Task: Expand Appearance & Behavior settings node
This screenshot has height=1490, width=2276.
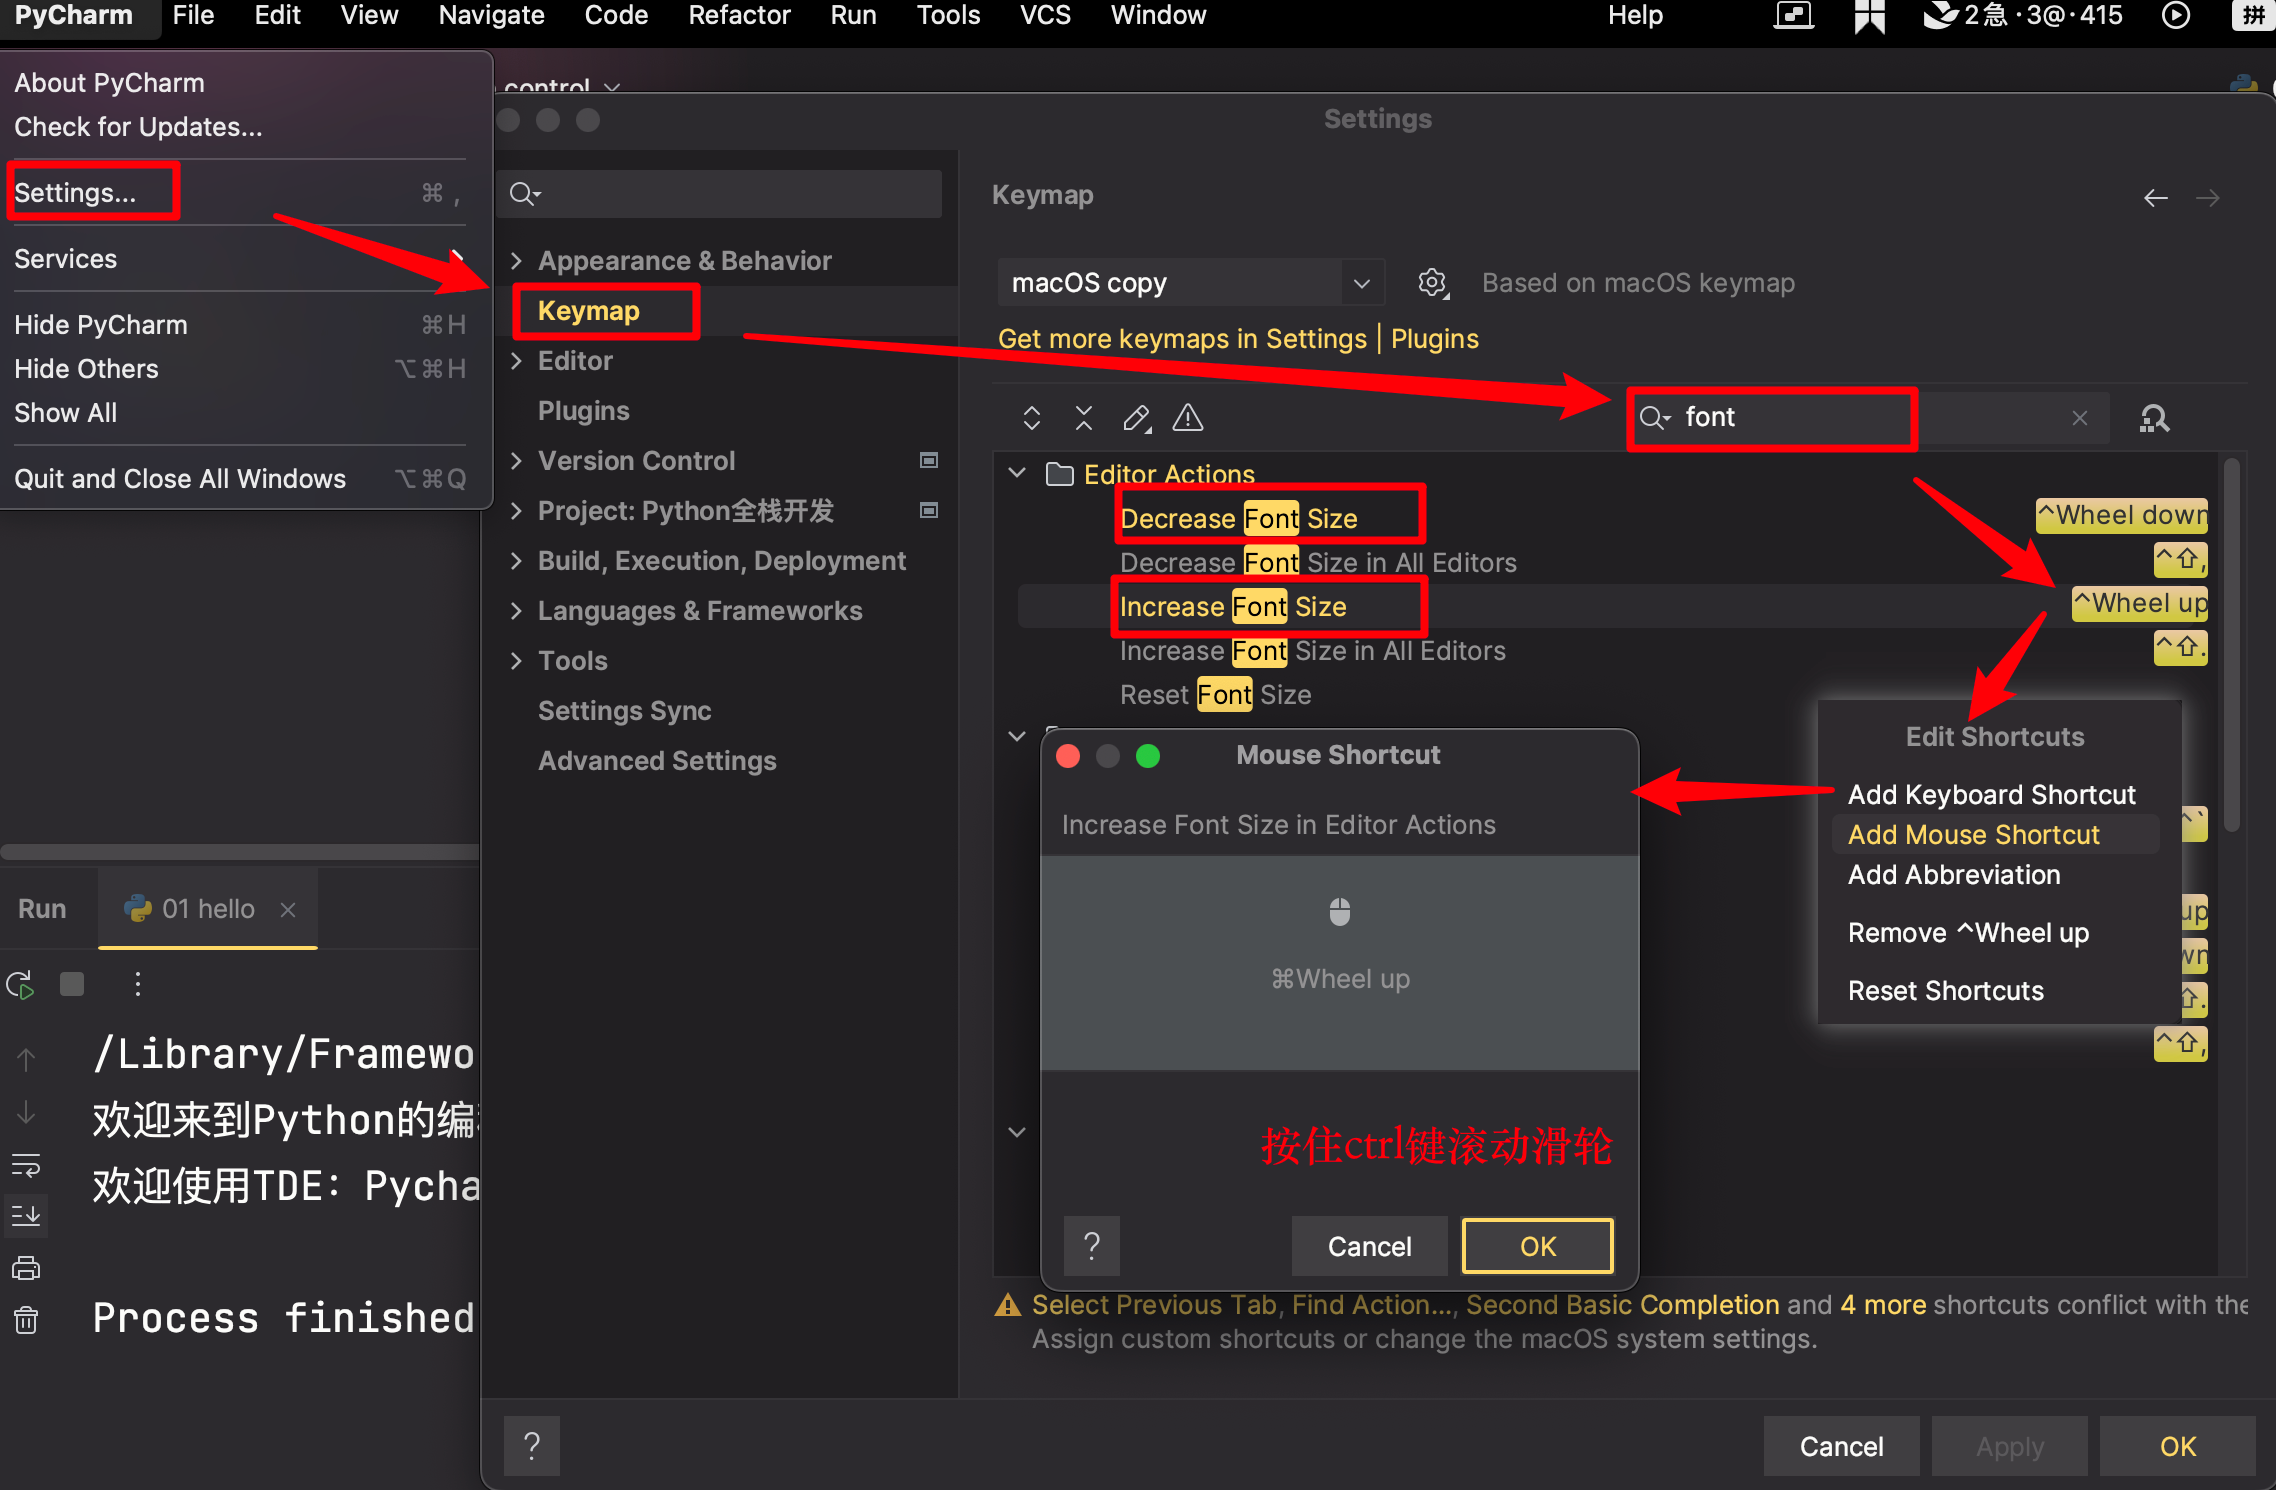Action: click(517, 261)
